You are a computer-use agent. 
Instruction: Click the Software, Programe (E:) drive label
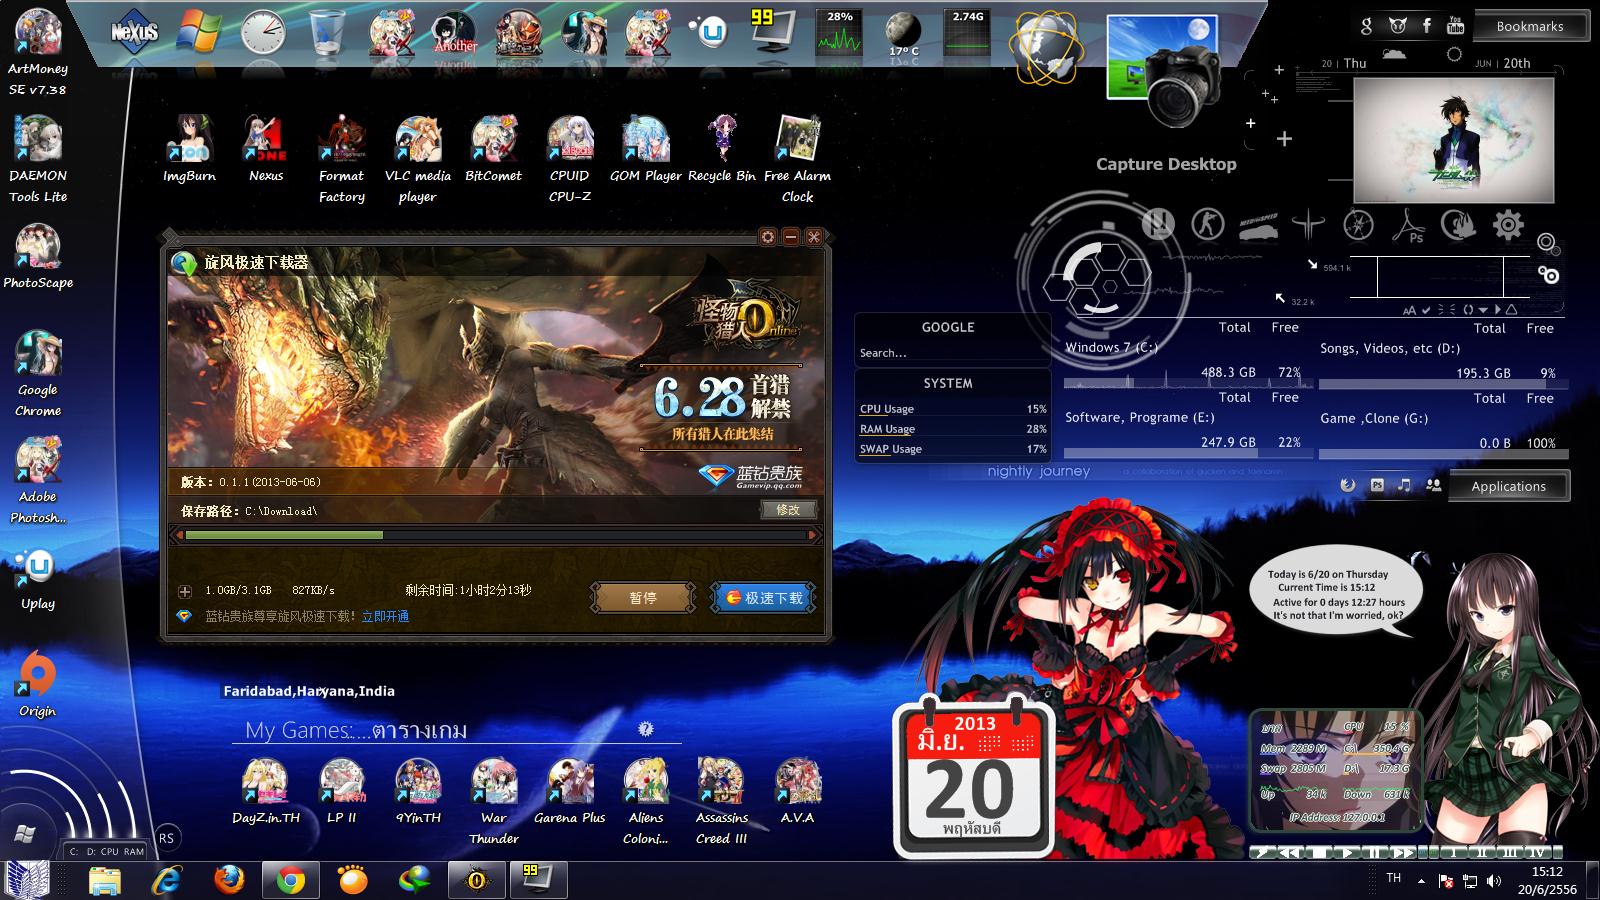(1140, 417)
